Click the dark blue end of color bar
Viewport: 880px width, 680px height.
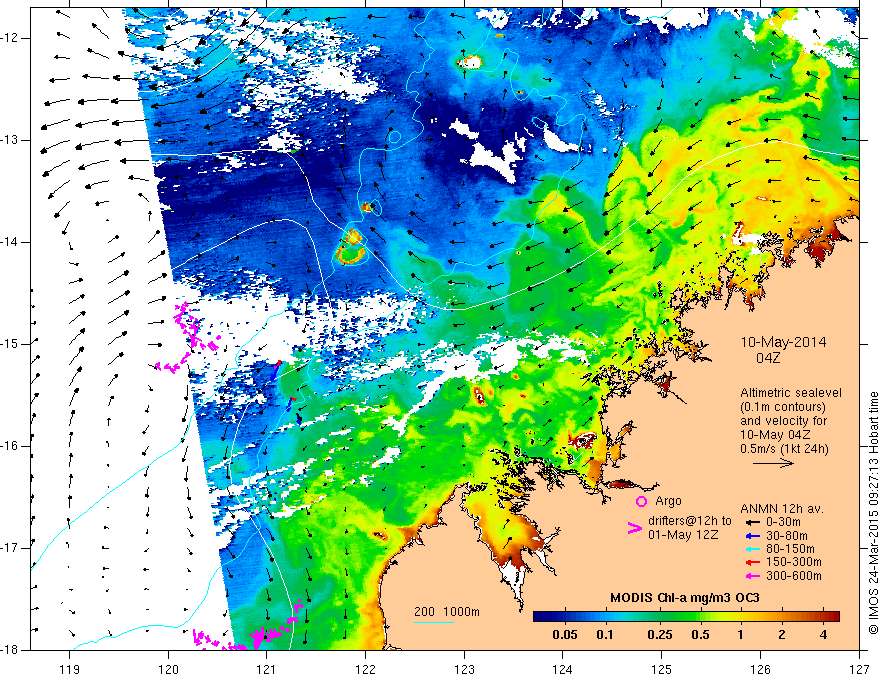(x=539, y=617)
